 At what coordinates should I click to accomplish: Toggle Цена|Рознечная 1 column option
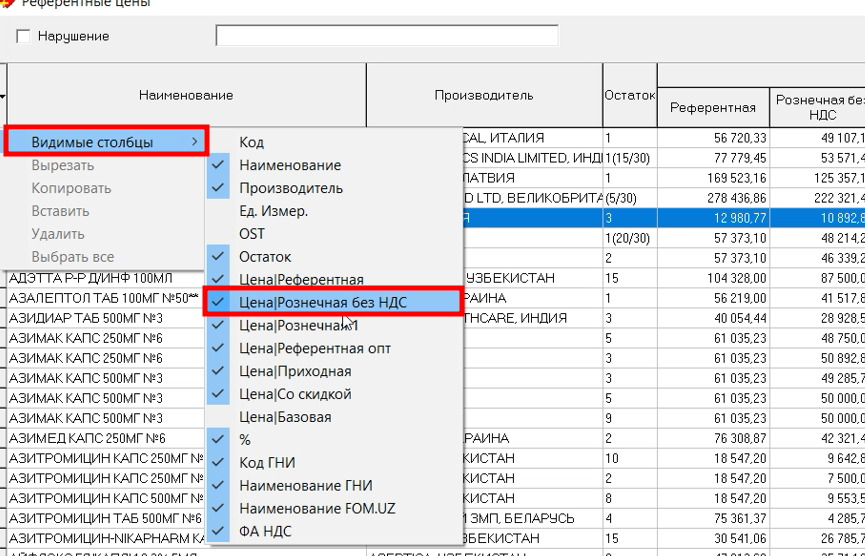point(334,325)
